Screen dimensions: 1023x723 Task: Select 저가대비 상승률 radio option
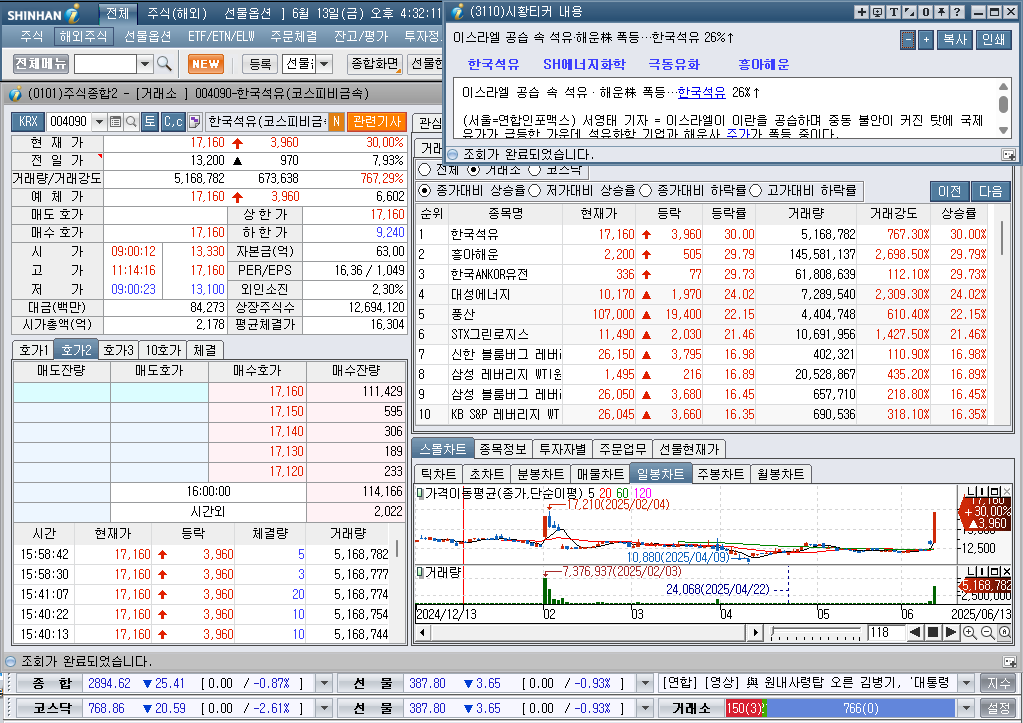(x=534, y=191)
